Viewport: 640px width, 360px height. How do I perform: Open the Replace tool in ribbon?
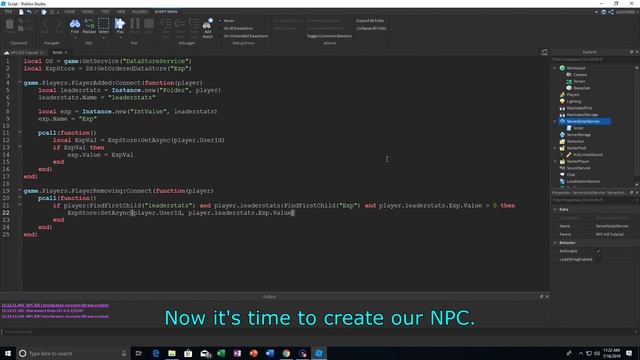coord(89,26)
